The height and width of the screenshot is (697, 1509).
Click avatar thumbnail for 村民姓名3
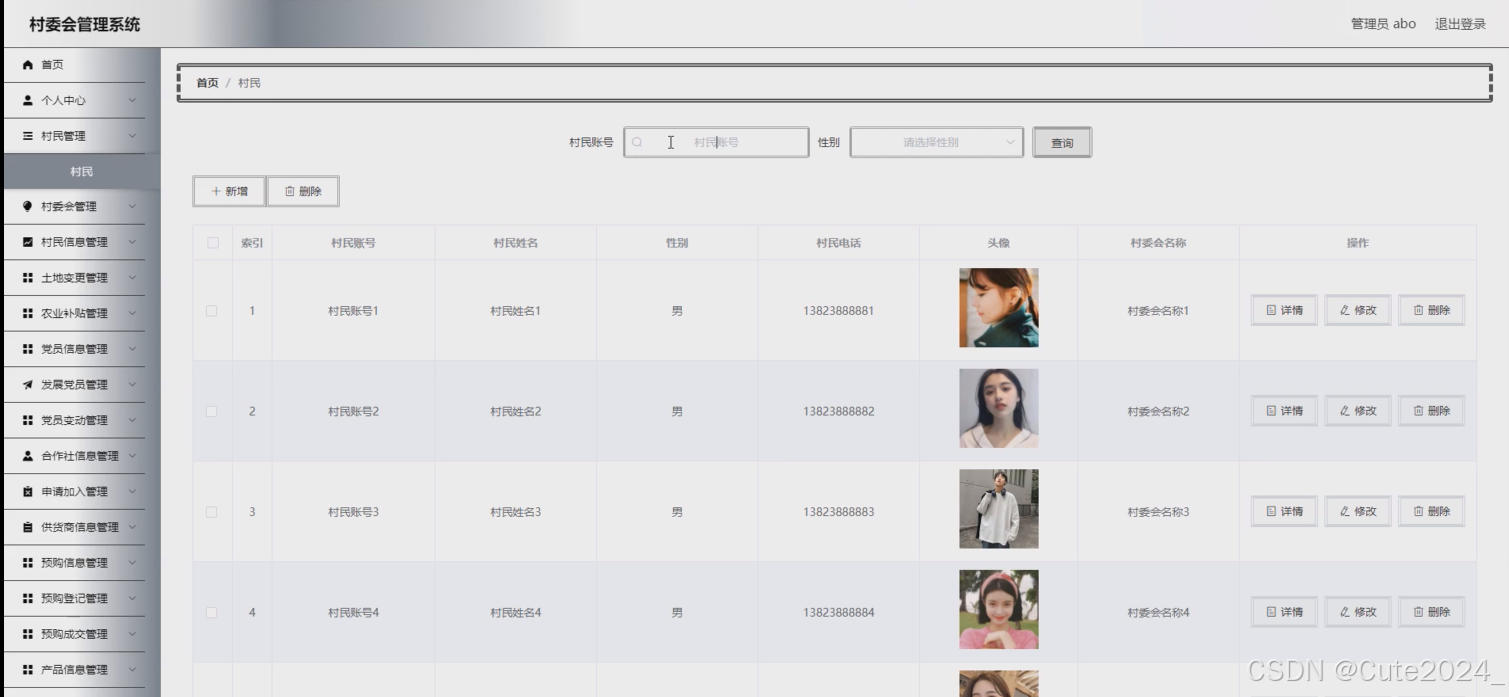point(999,509)
